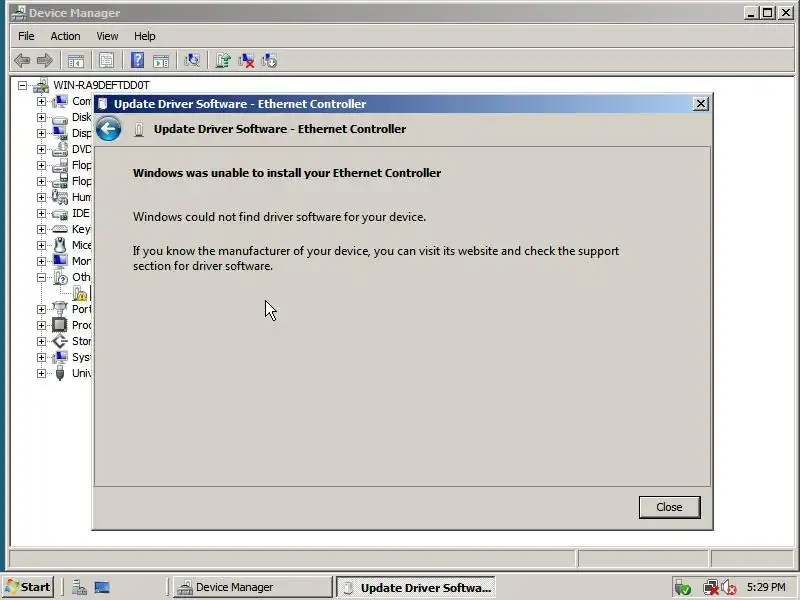Click the Start button
The image size is (800, 600).
click(x=29, y=587)
